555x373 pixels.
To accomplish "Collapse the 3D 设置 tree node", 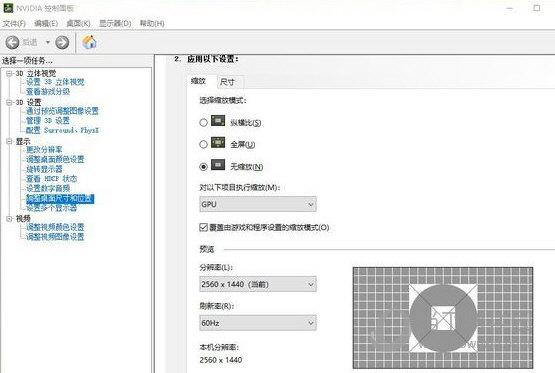I will coord(9,102).
